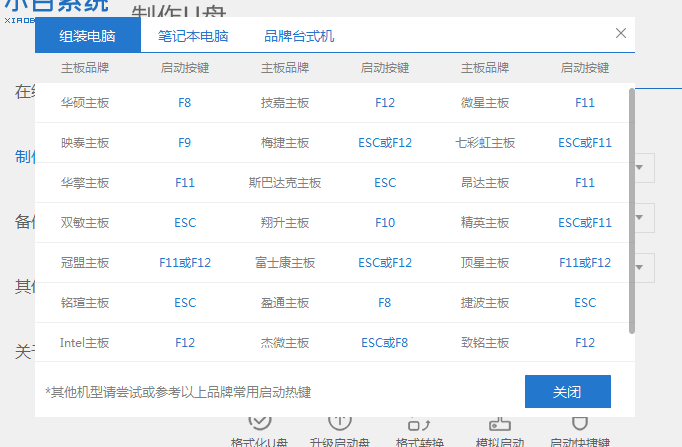Click the 杰微主板 ESC或F8 hotkey
The image size is (682, 447).
(385, 343)
